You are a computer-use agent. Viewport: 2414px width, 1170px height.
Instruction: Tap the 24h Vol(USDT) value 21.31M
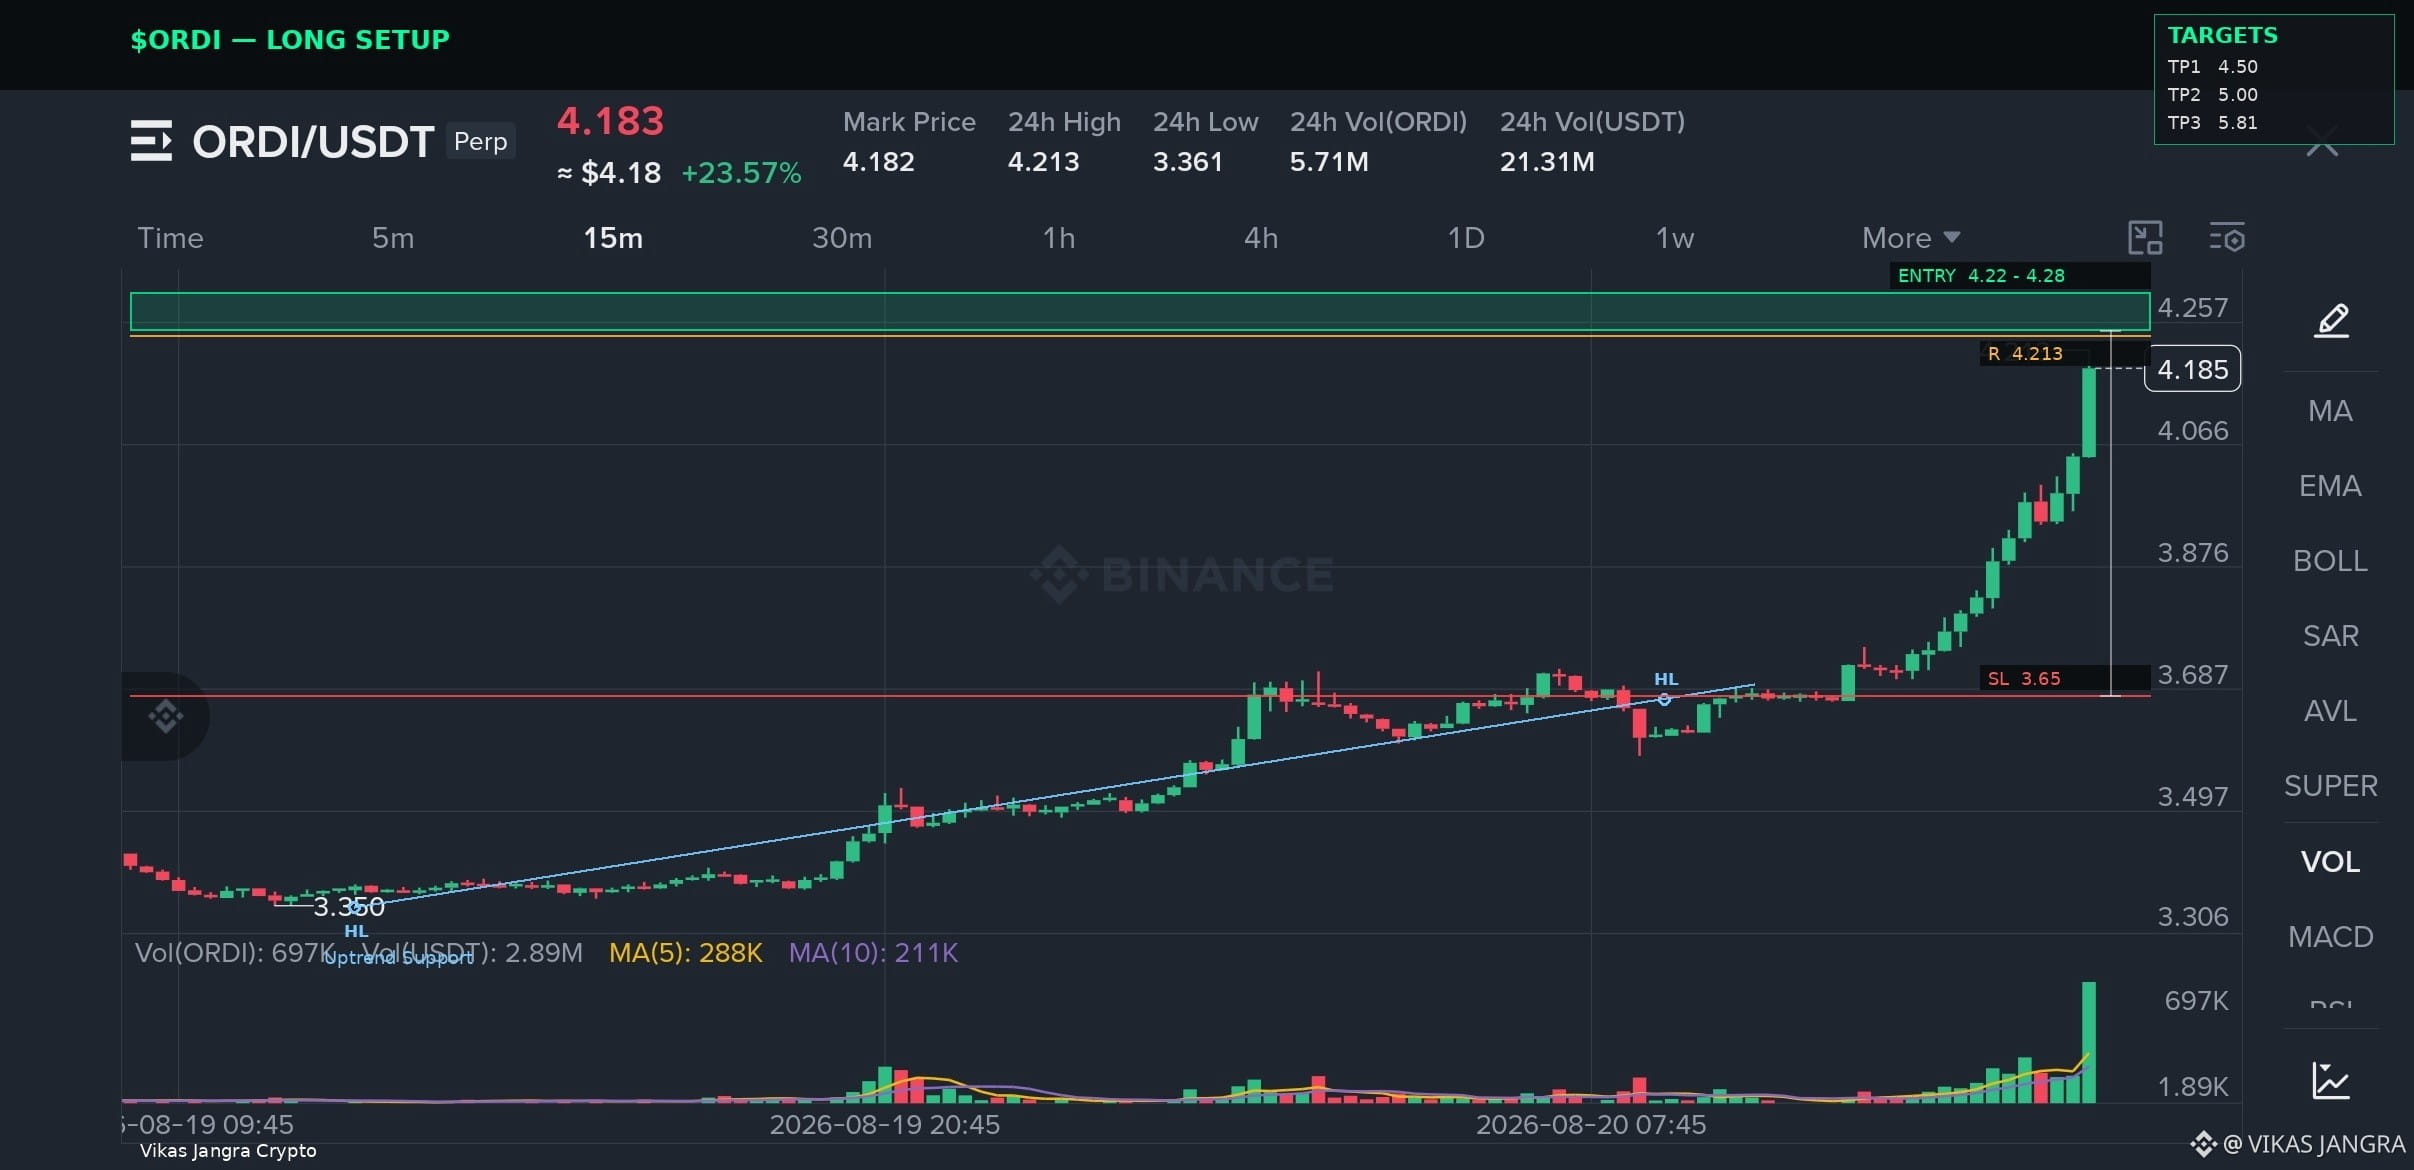point(1547,162)
